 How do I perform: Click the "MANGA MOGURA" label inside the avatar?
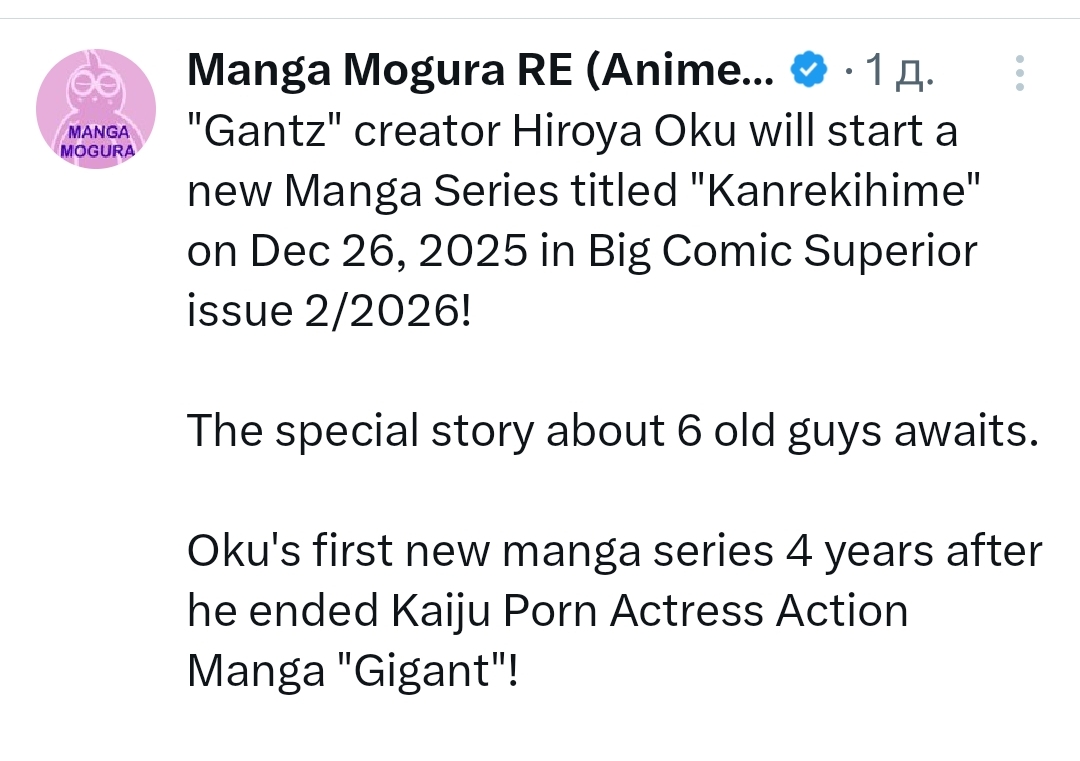(x=96, y=141)
